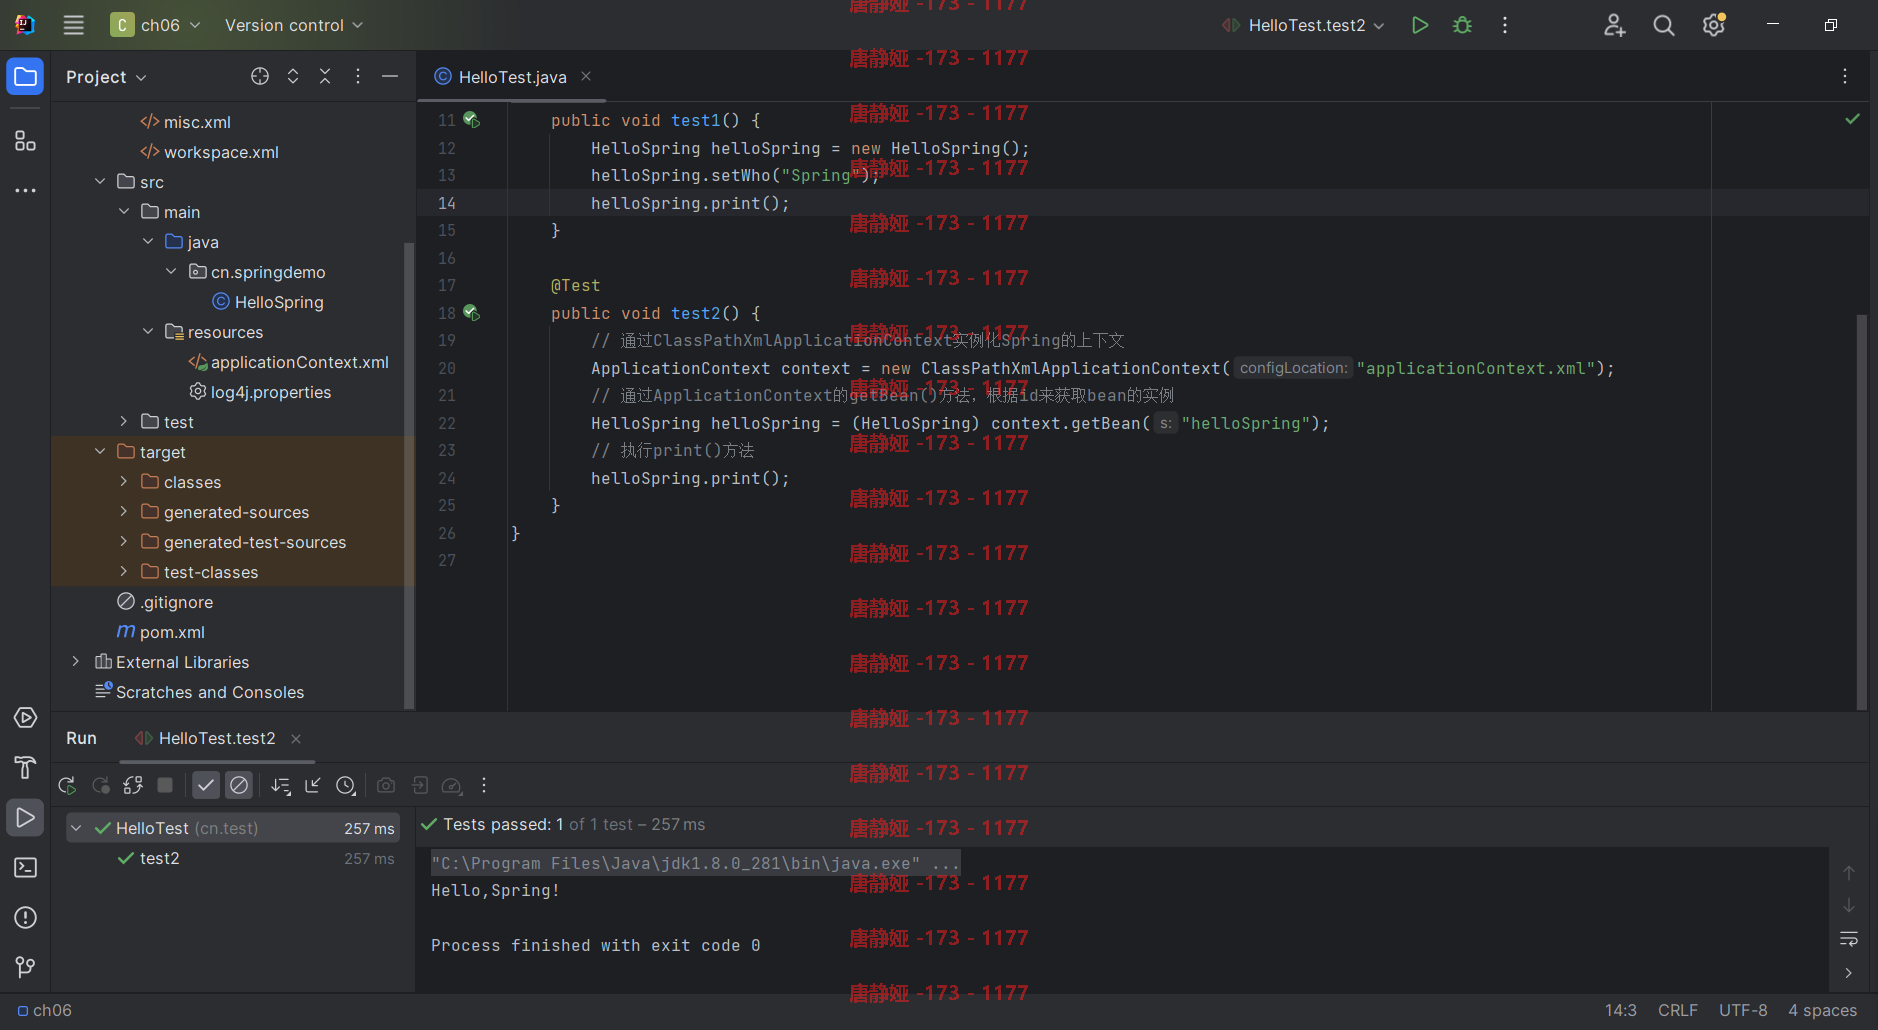Expand all in Project panel
The height and width of the screenshot is (1030, 1878).
[x=293, y=76]
